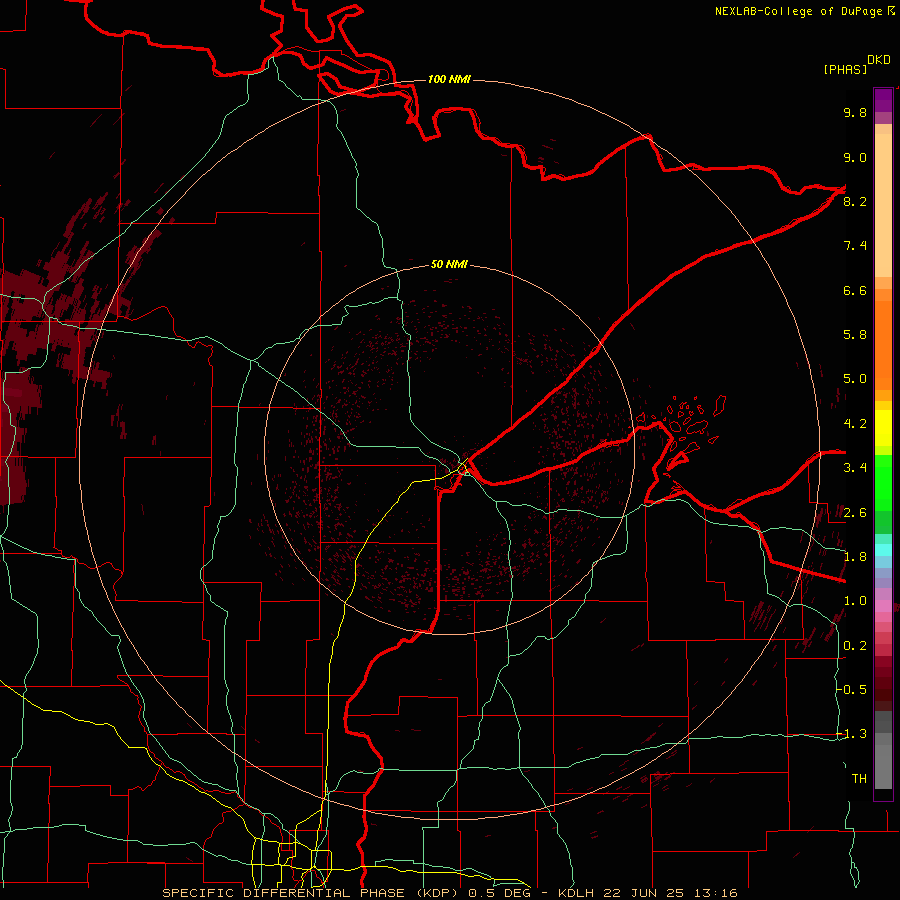The image size is (900, 900).
Task: Select the 8.2 legend value
Action: point(855,201)
